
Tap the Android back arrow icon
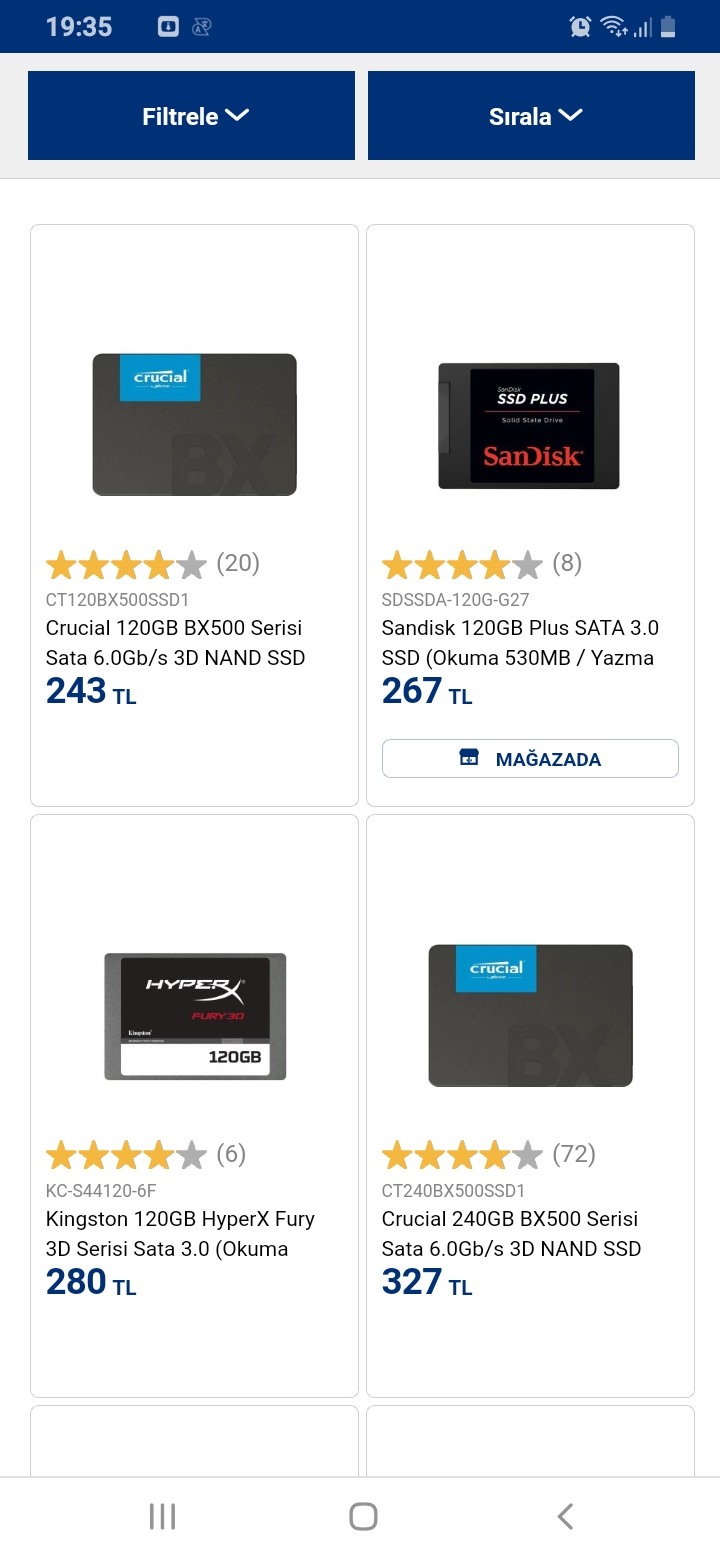point(565,1517)
